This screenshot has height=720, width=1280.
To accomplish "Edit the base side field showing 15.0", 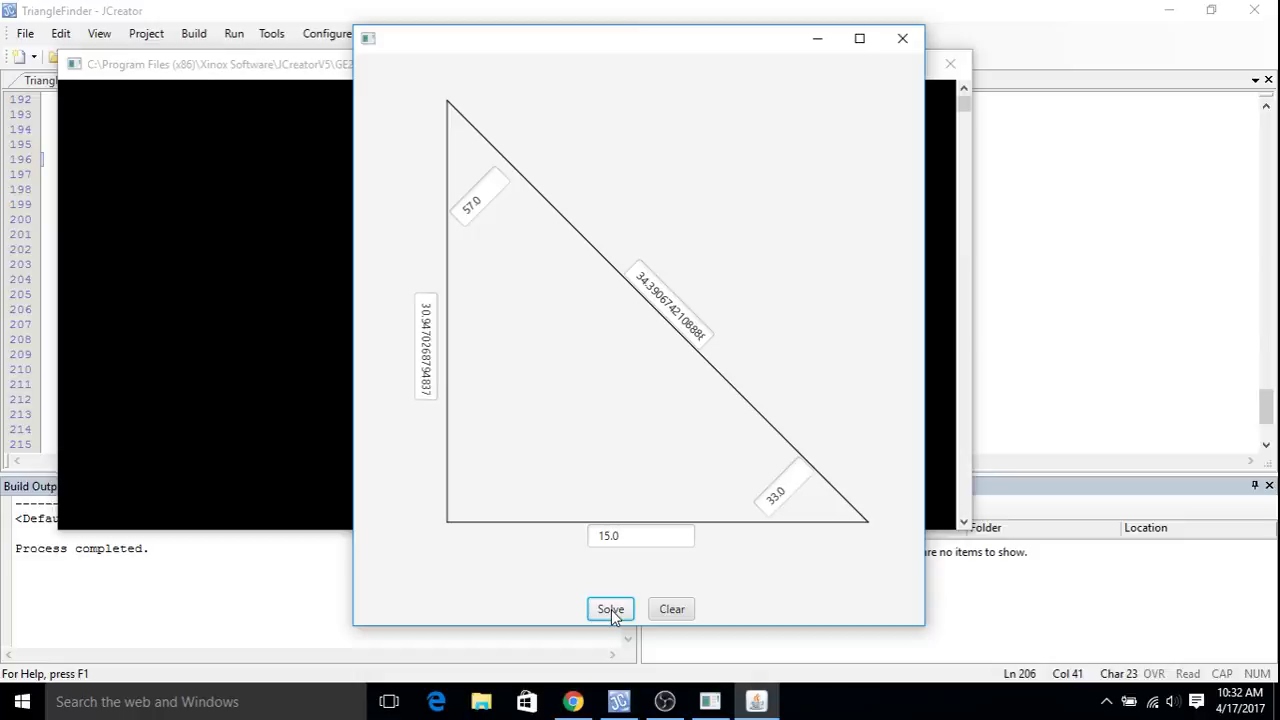I will [x=641, y=536].
